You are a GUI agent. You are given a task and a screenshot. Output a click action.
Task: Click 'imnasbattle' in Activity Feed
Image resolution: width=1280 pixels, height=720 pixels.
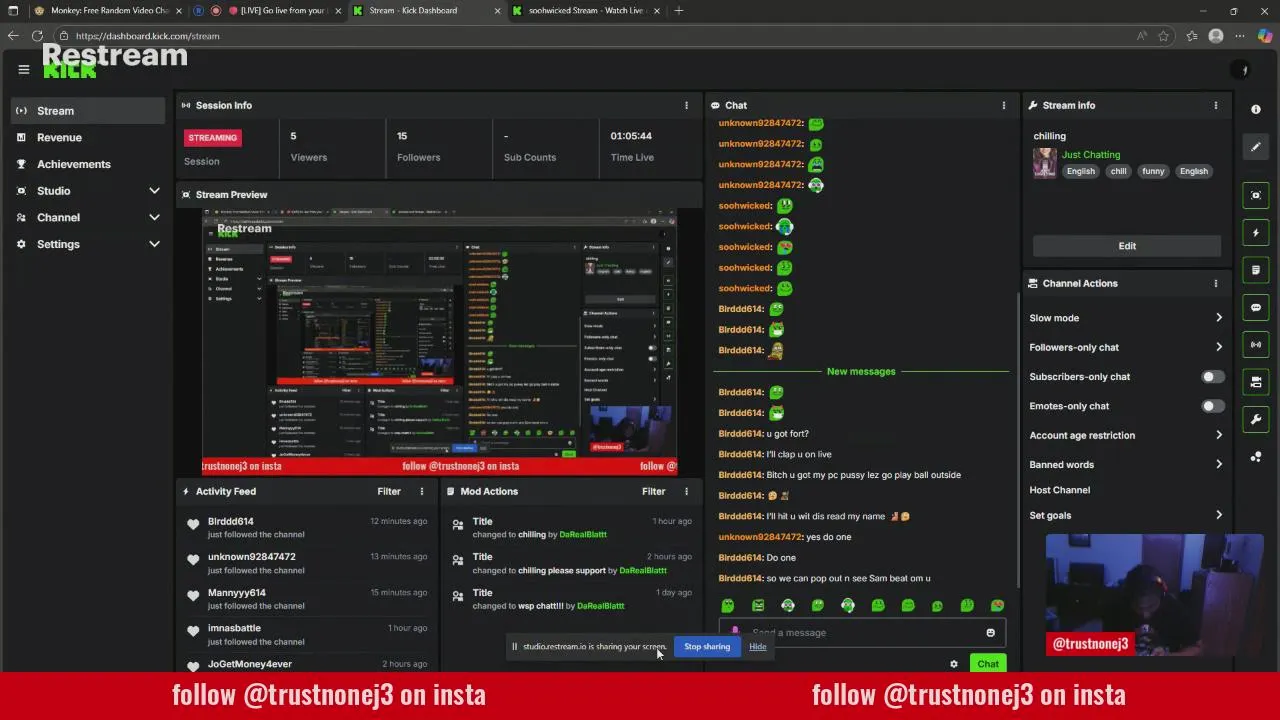234,628
